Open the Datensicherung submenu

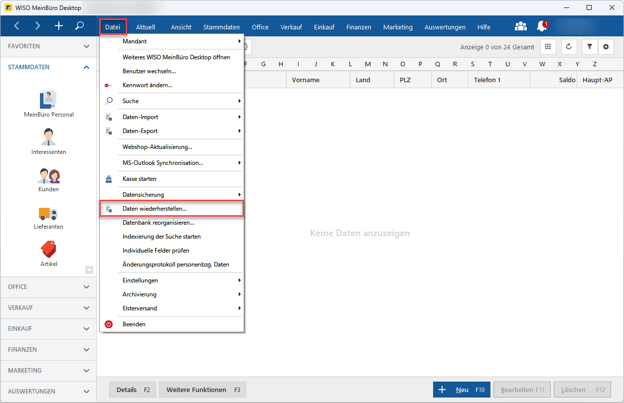[x=143, y=195]
